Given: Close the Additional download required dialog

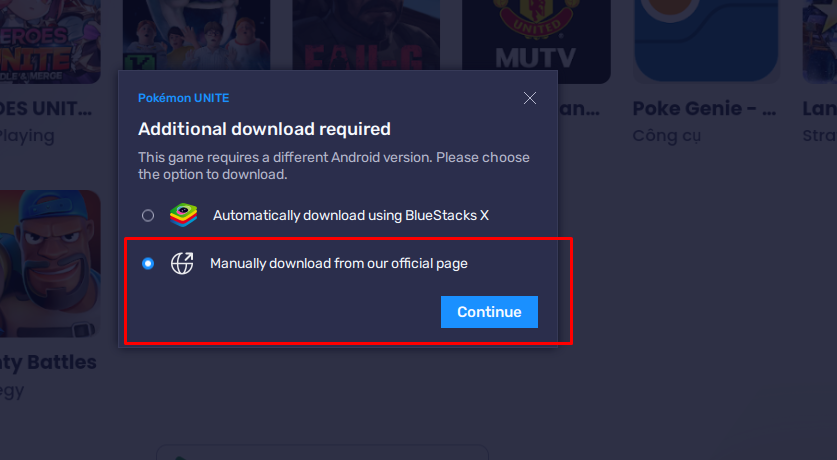Looking at the screenshot, I should point(530,98).
